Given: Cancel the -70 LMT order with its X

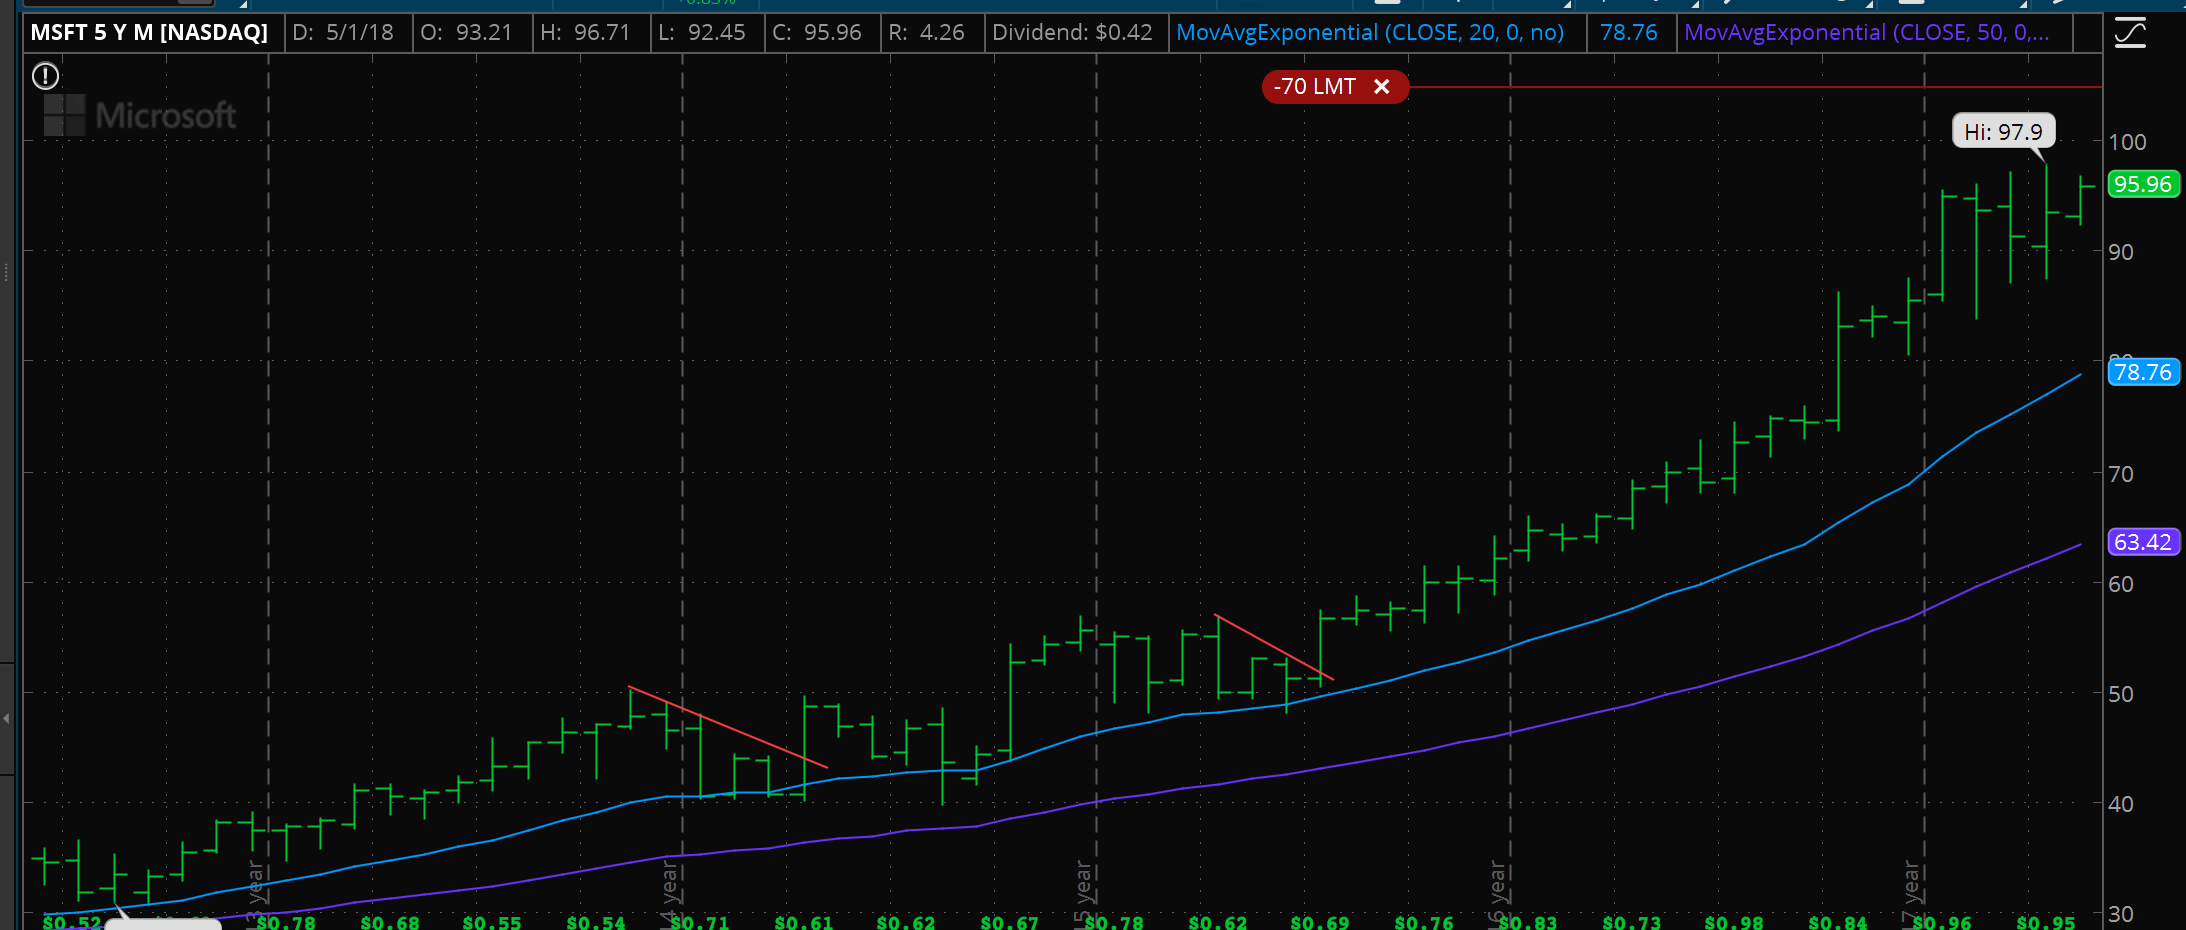Looking at the screenshot, I should [1382, 87].
